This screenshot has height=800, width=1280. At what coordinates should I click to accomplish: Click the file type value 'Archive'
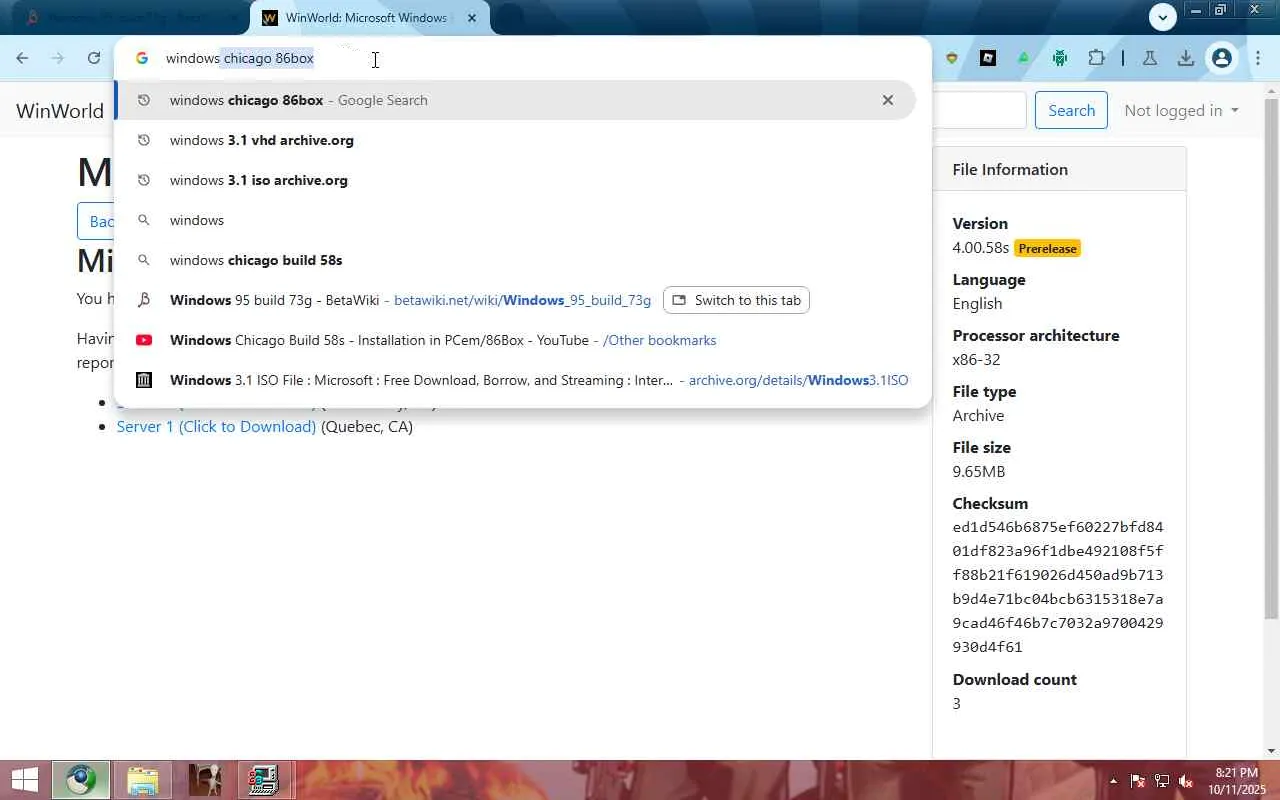click(978, 415)
